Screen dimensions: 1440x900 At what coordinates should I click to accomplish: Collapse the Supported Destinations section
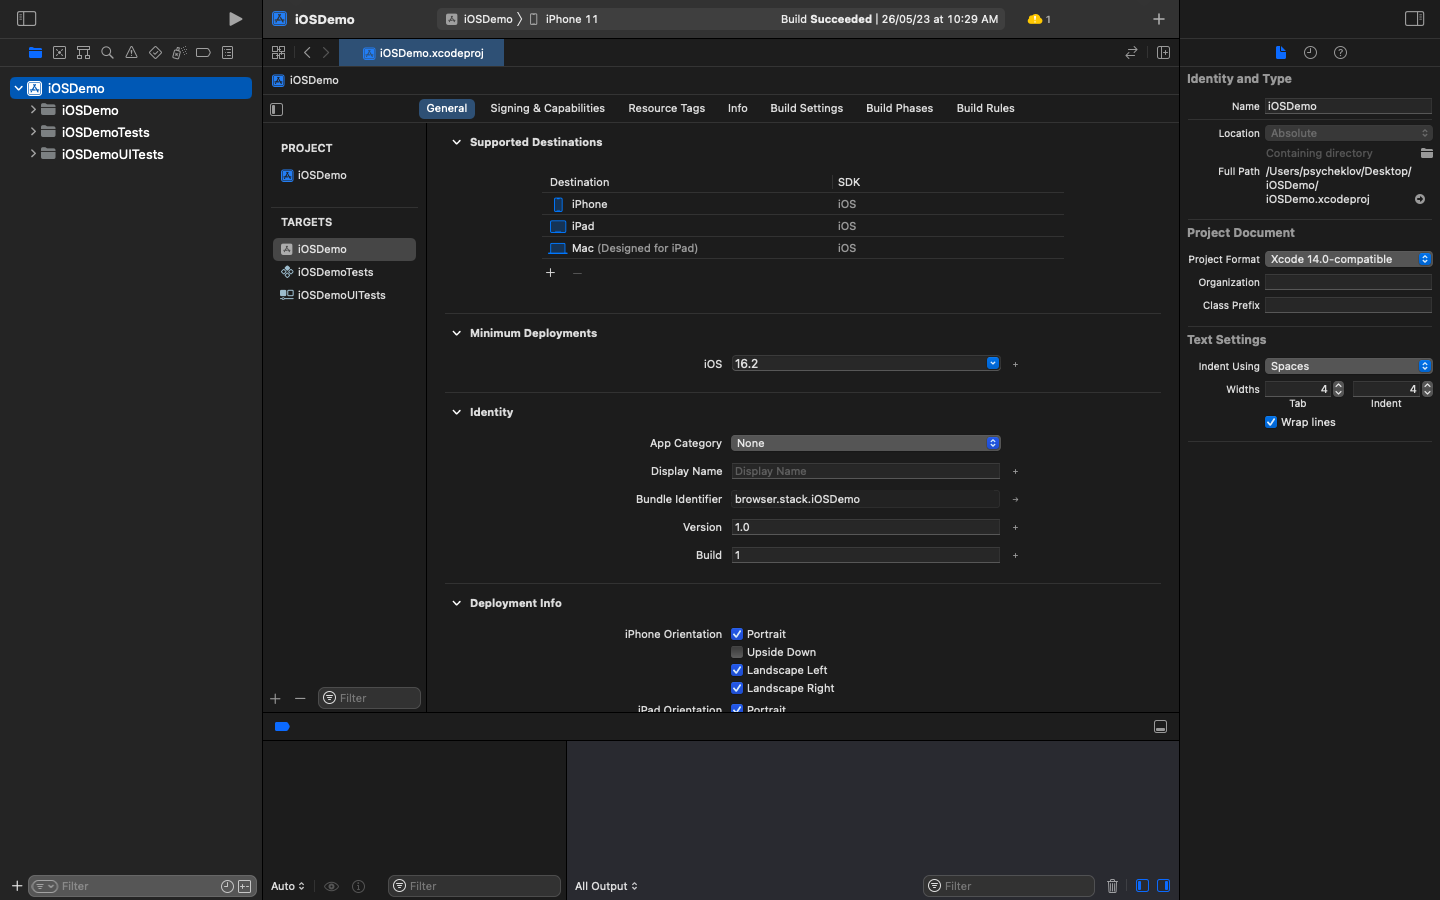tap(457, 142)
